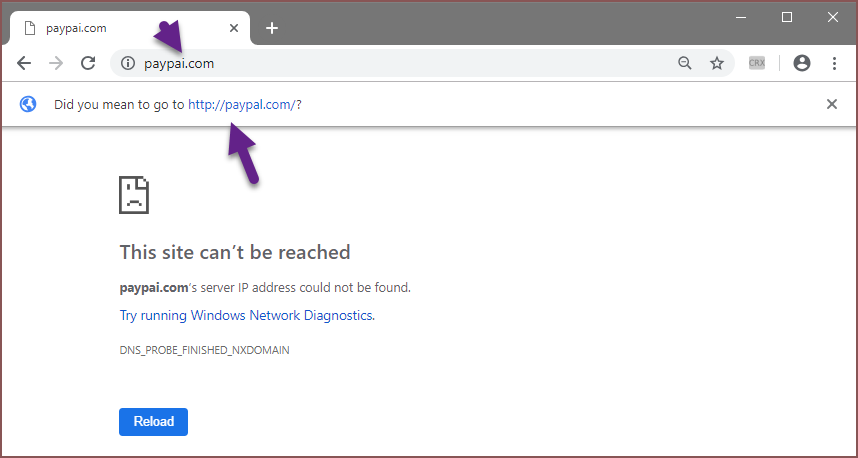Reload the page from the toolbar
Screen dimensions: 858x458
[88, 63]
